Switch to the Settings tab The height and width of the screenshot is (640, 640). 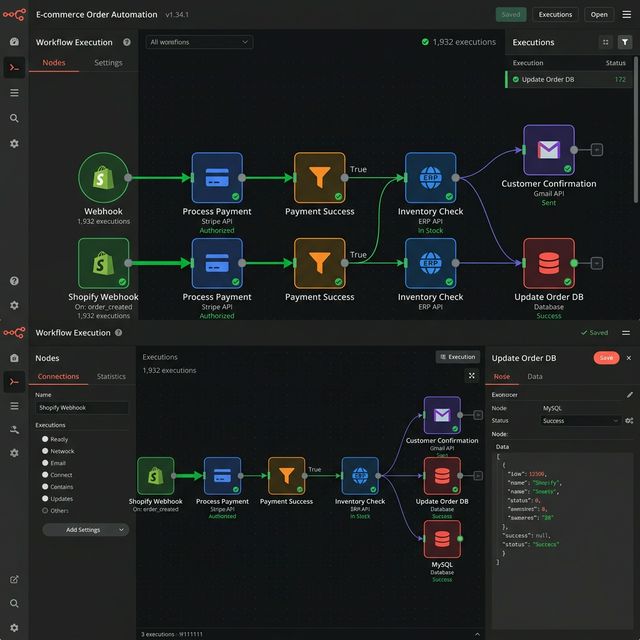108,62
